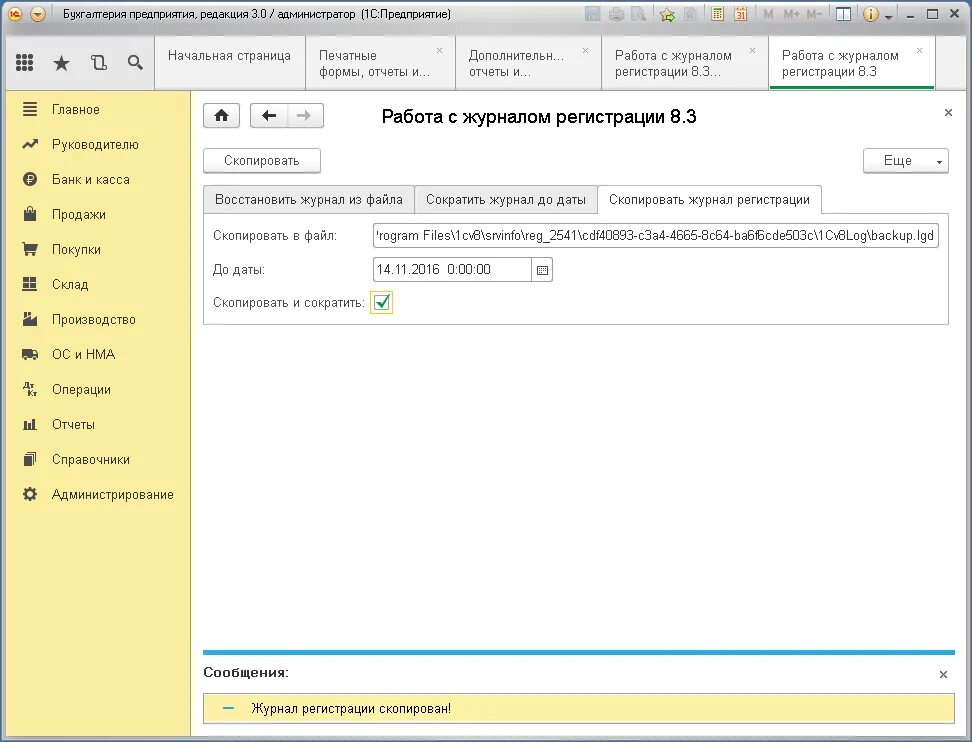Close the form with X near title
This screenshot has width=972, height=742.
point(948,113)
